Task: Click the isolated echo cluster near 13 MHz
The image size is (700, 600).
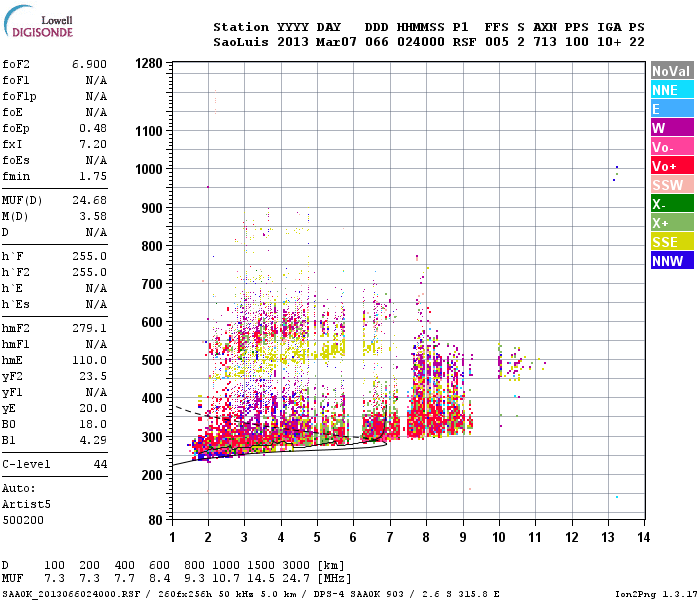Action: coord(616,173)
